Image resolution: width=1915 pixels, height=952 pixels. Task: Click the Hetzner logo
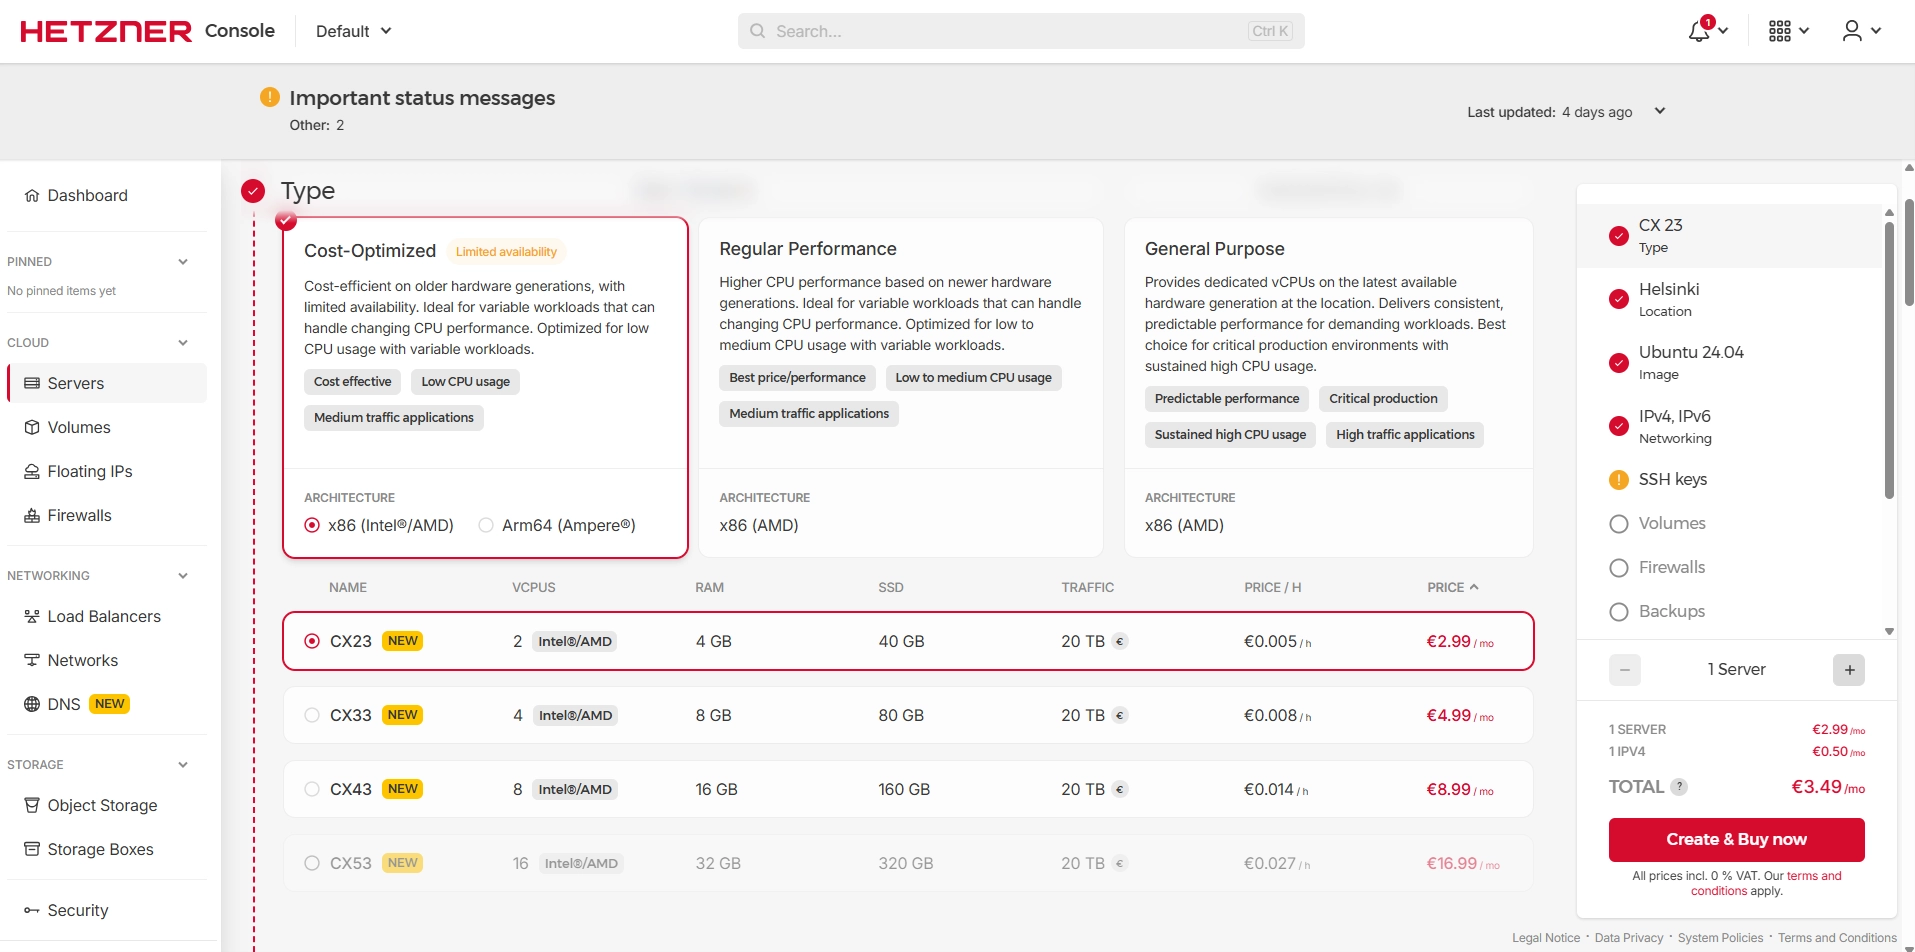(106, 31)
